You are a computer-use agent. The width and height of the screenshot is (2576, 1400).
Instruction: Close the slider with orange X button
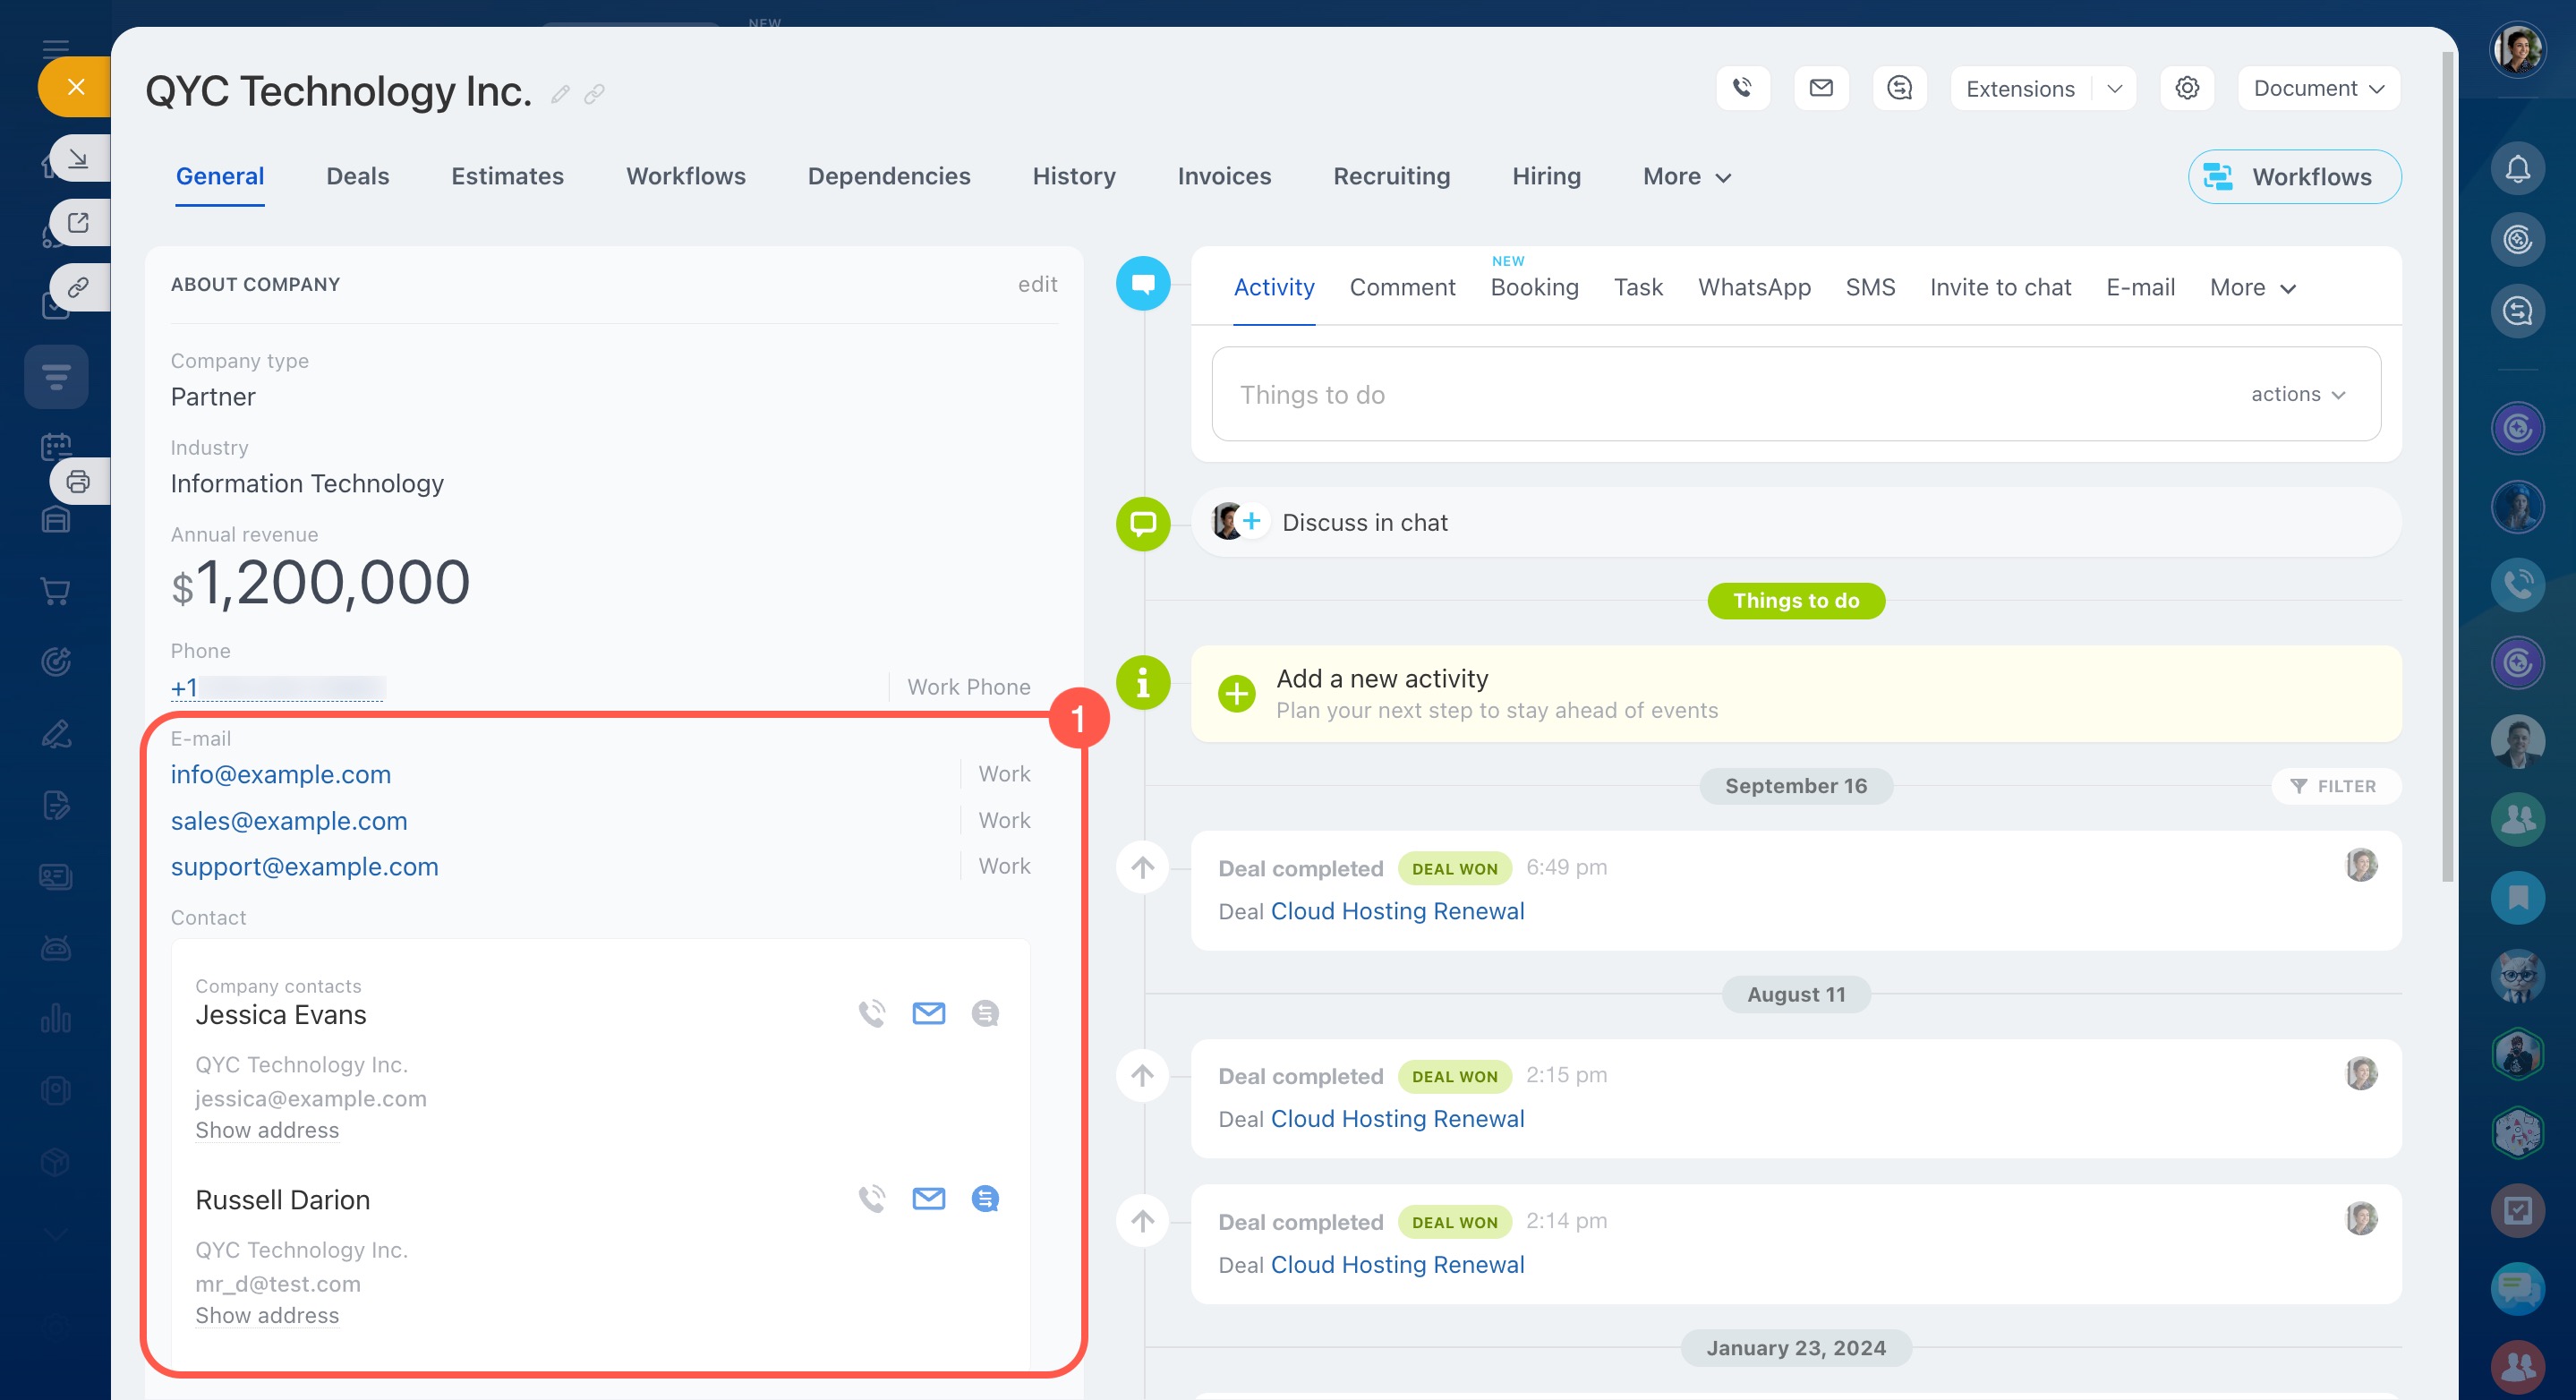click(x=75, y=87)
